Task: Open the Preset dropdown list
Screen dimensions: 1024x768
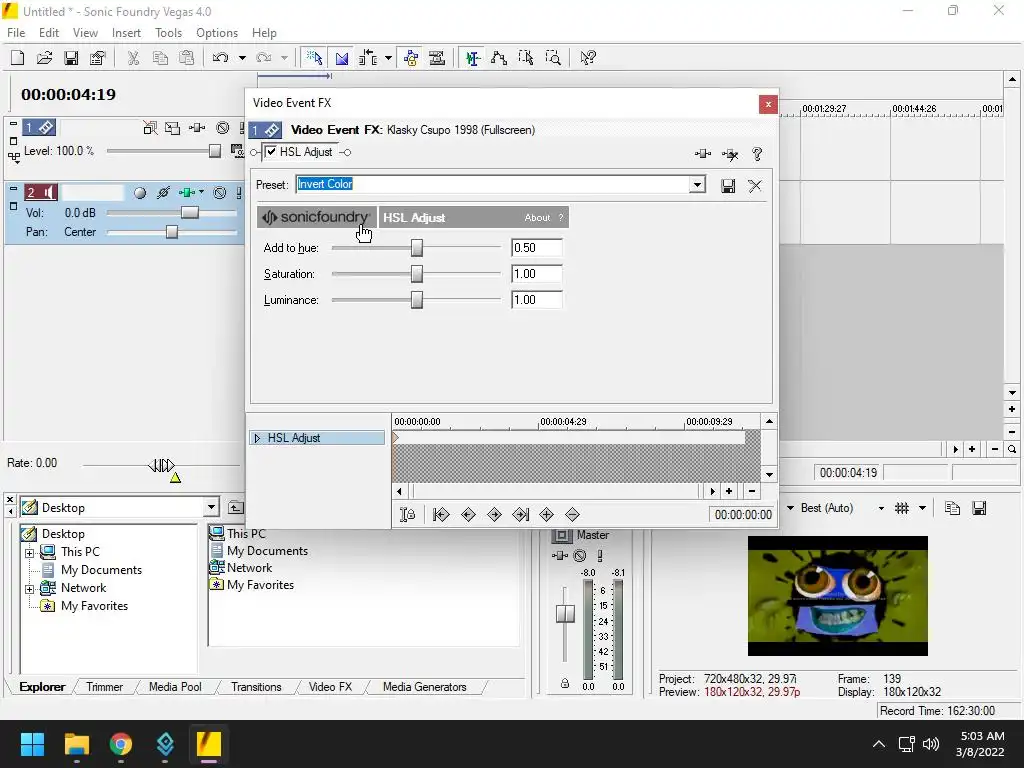Action: pyautogui.click(x=697, y=185)
